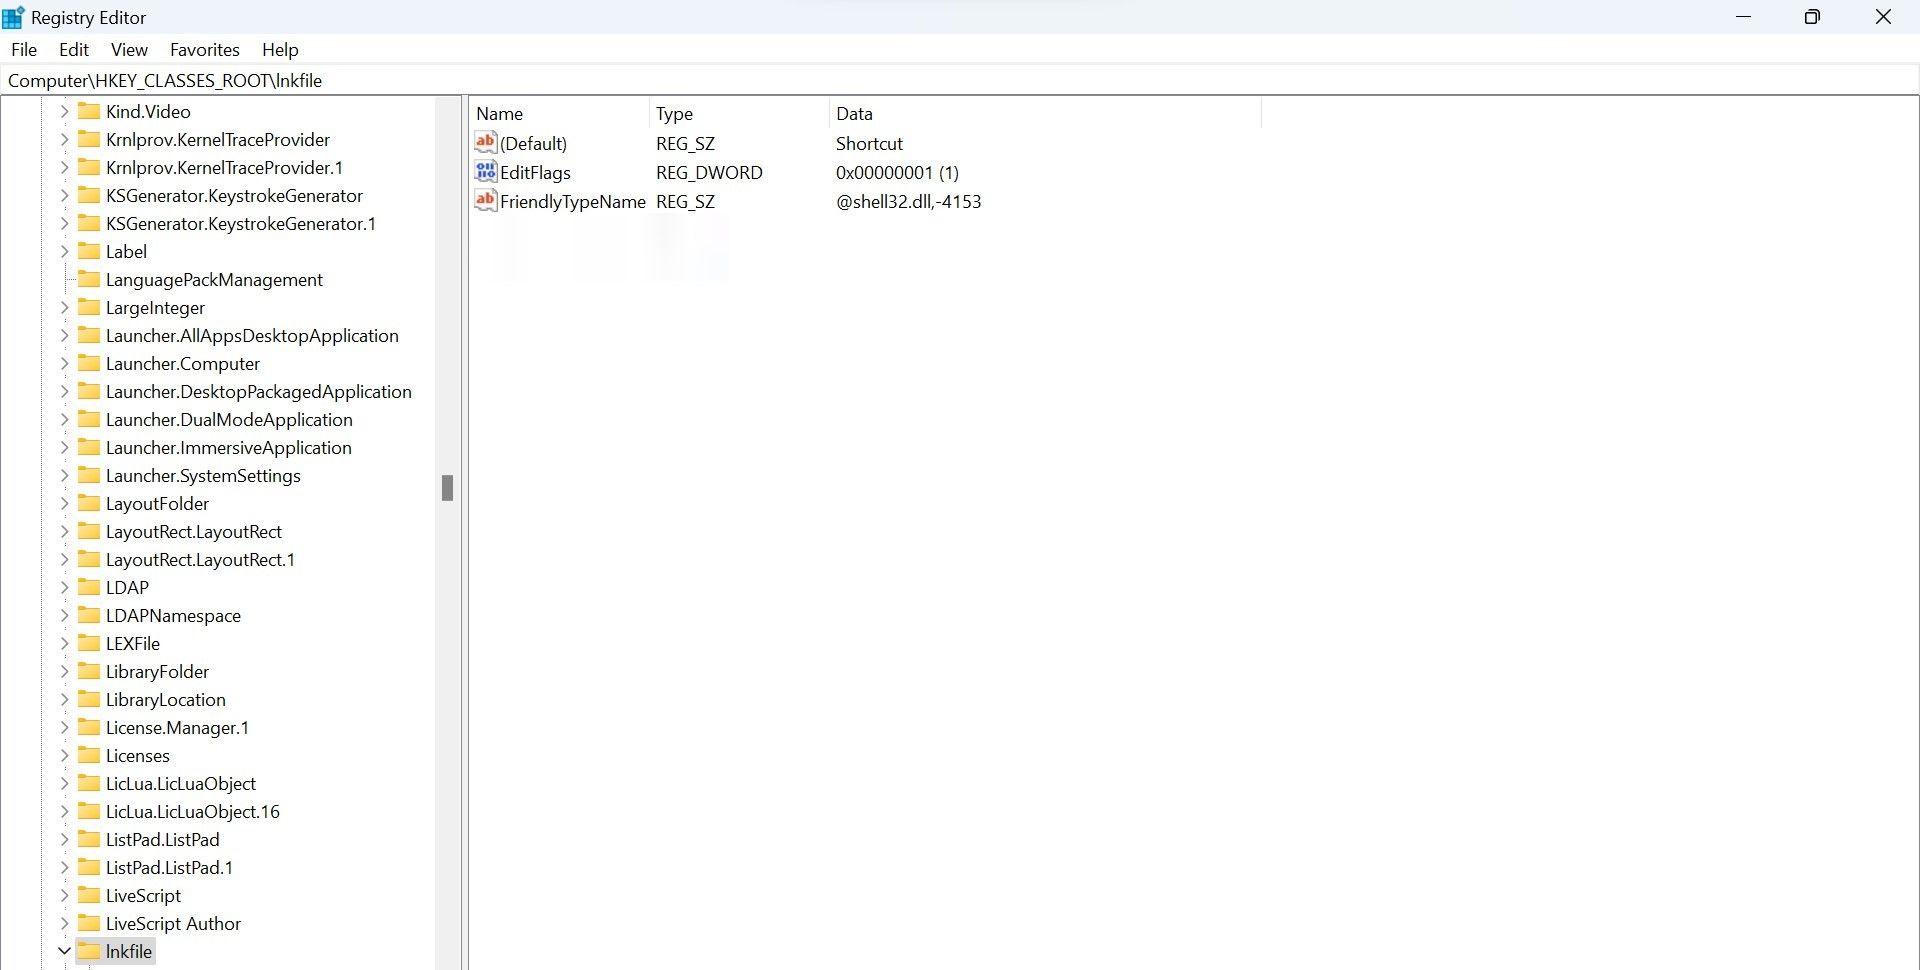This screenshot has height=970, width=1920.
Task: Click the Label folder icon
Action: [89, 251]
